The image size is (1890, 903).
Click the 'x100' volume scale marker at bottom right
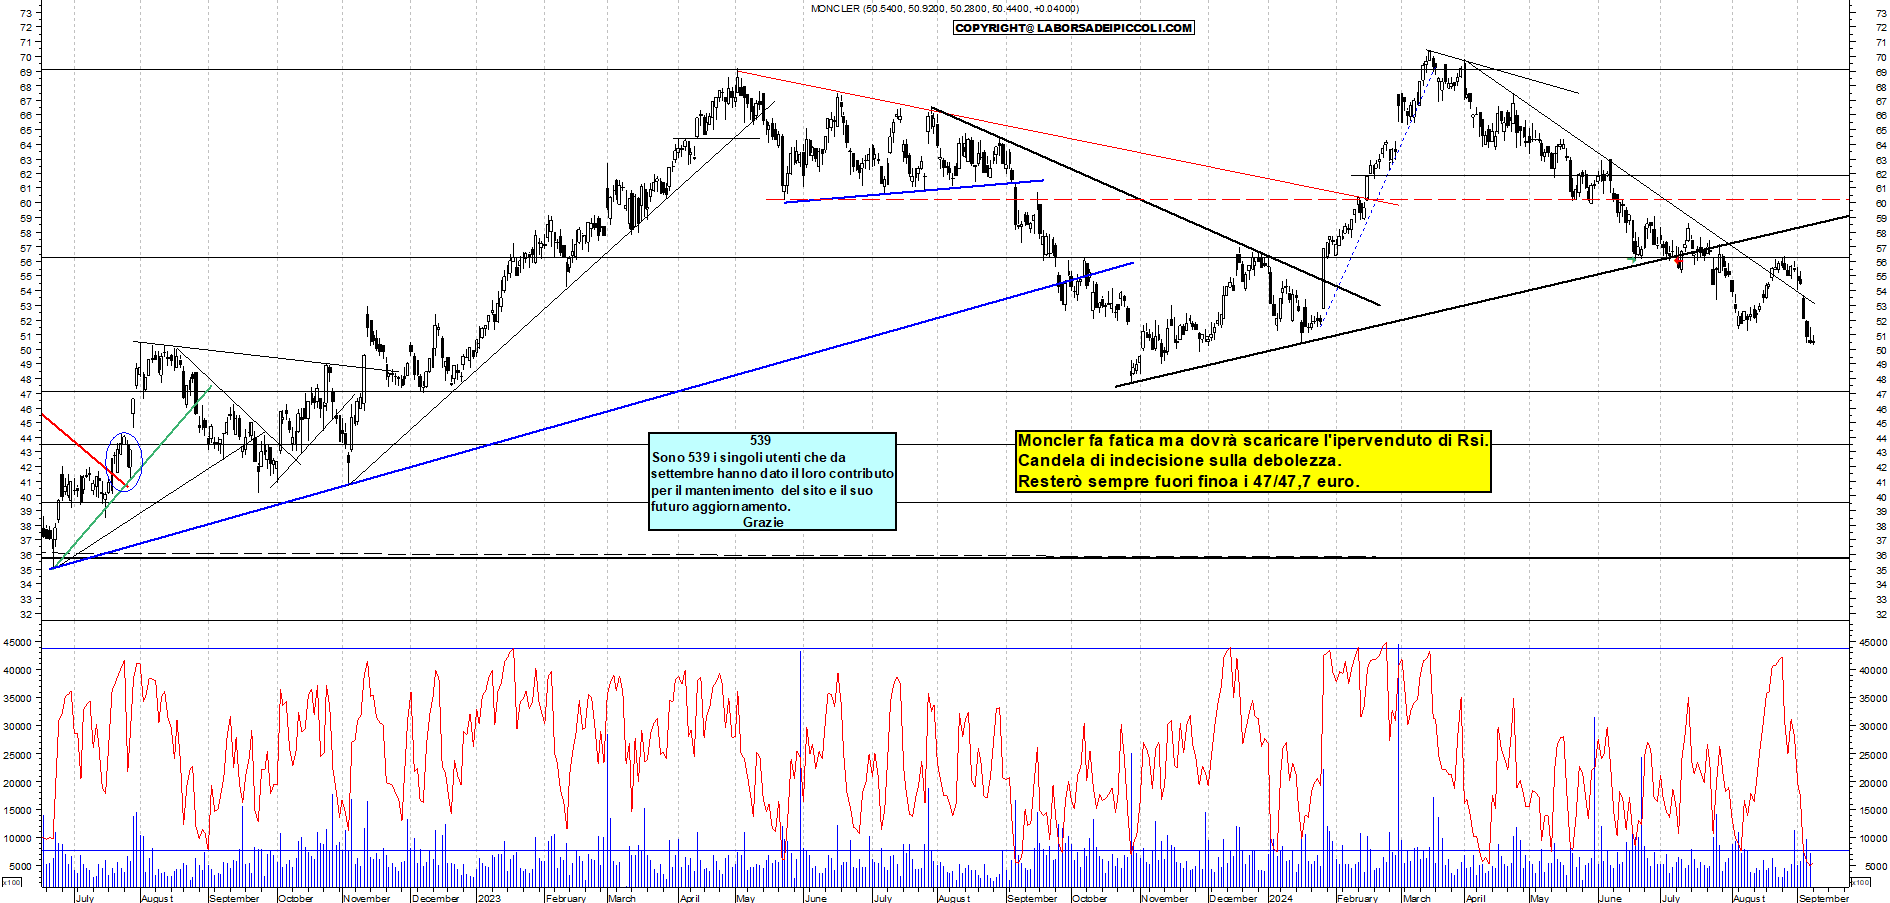click(x=1860, y=883)
